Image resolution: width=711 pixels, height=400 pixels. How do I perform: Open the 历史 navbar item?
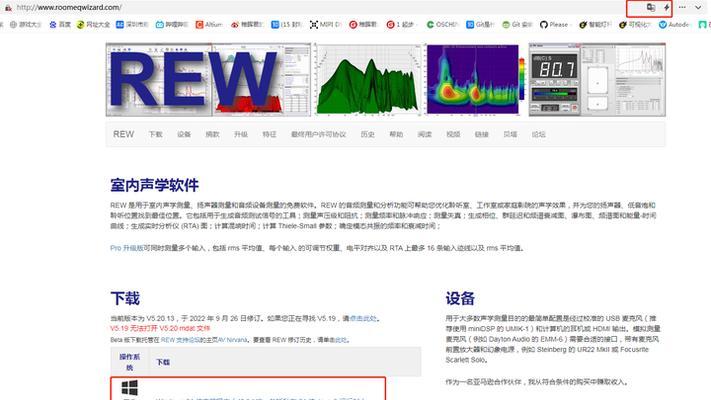(368, 134)
